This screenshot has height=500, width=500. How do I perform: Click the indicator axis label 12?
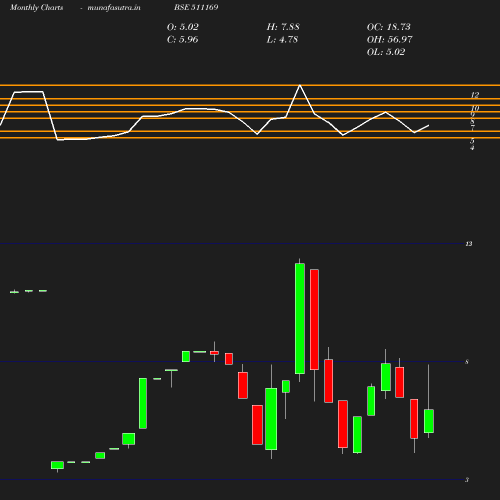pos(475,95)
